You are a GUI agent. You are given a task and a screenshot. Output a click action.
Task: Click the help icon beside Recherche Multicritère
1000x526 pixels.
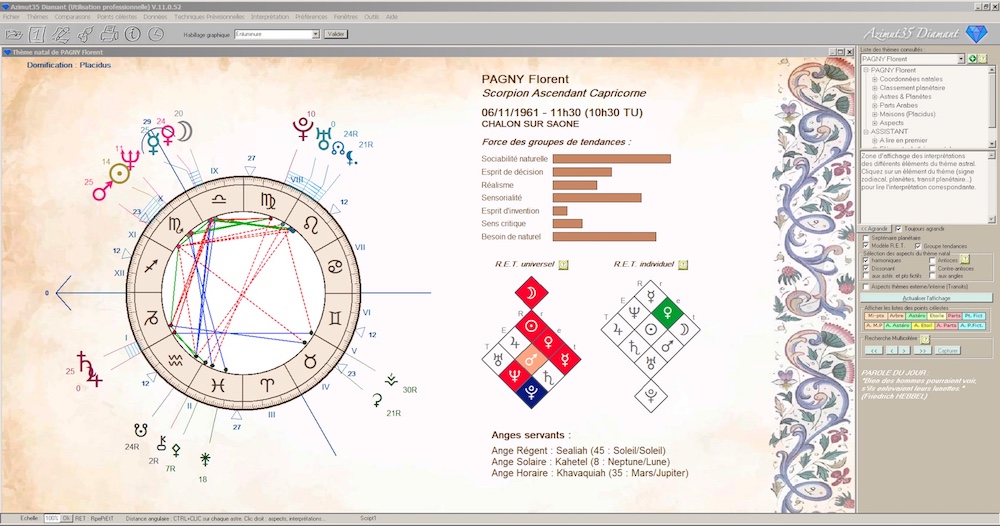coord(924,339)
